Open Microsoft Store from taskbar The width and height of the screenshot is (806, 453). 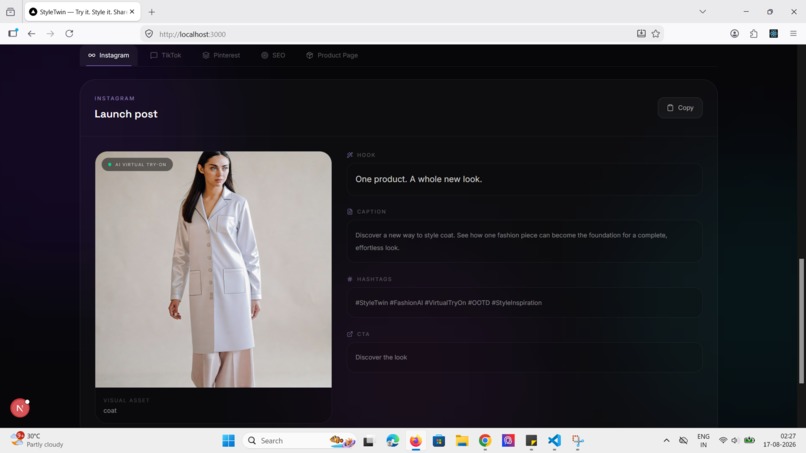tap(438, 440)
